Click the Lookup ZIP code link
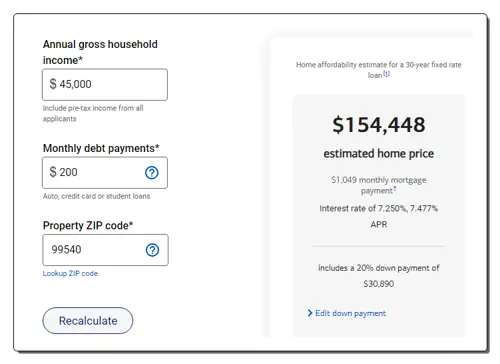 click(x=70, y=273)
